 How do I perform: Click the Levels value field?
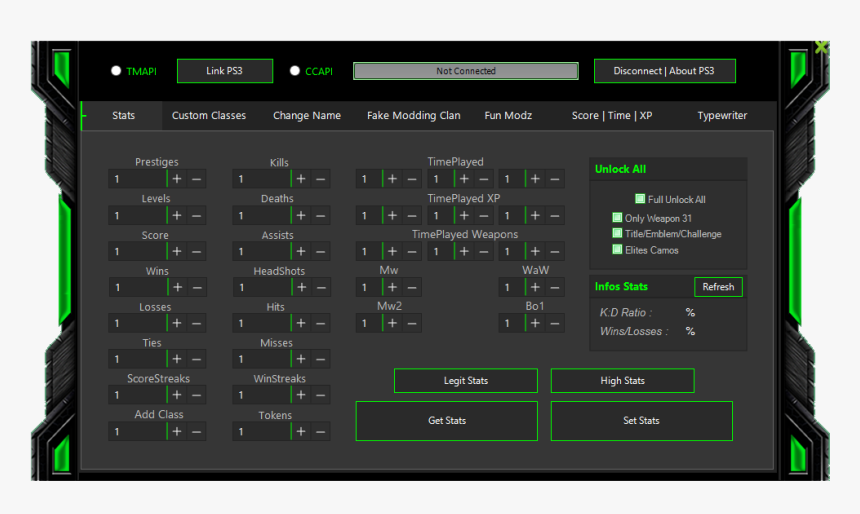point(138,216)
